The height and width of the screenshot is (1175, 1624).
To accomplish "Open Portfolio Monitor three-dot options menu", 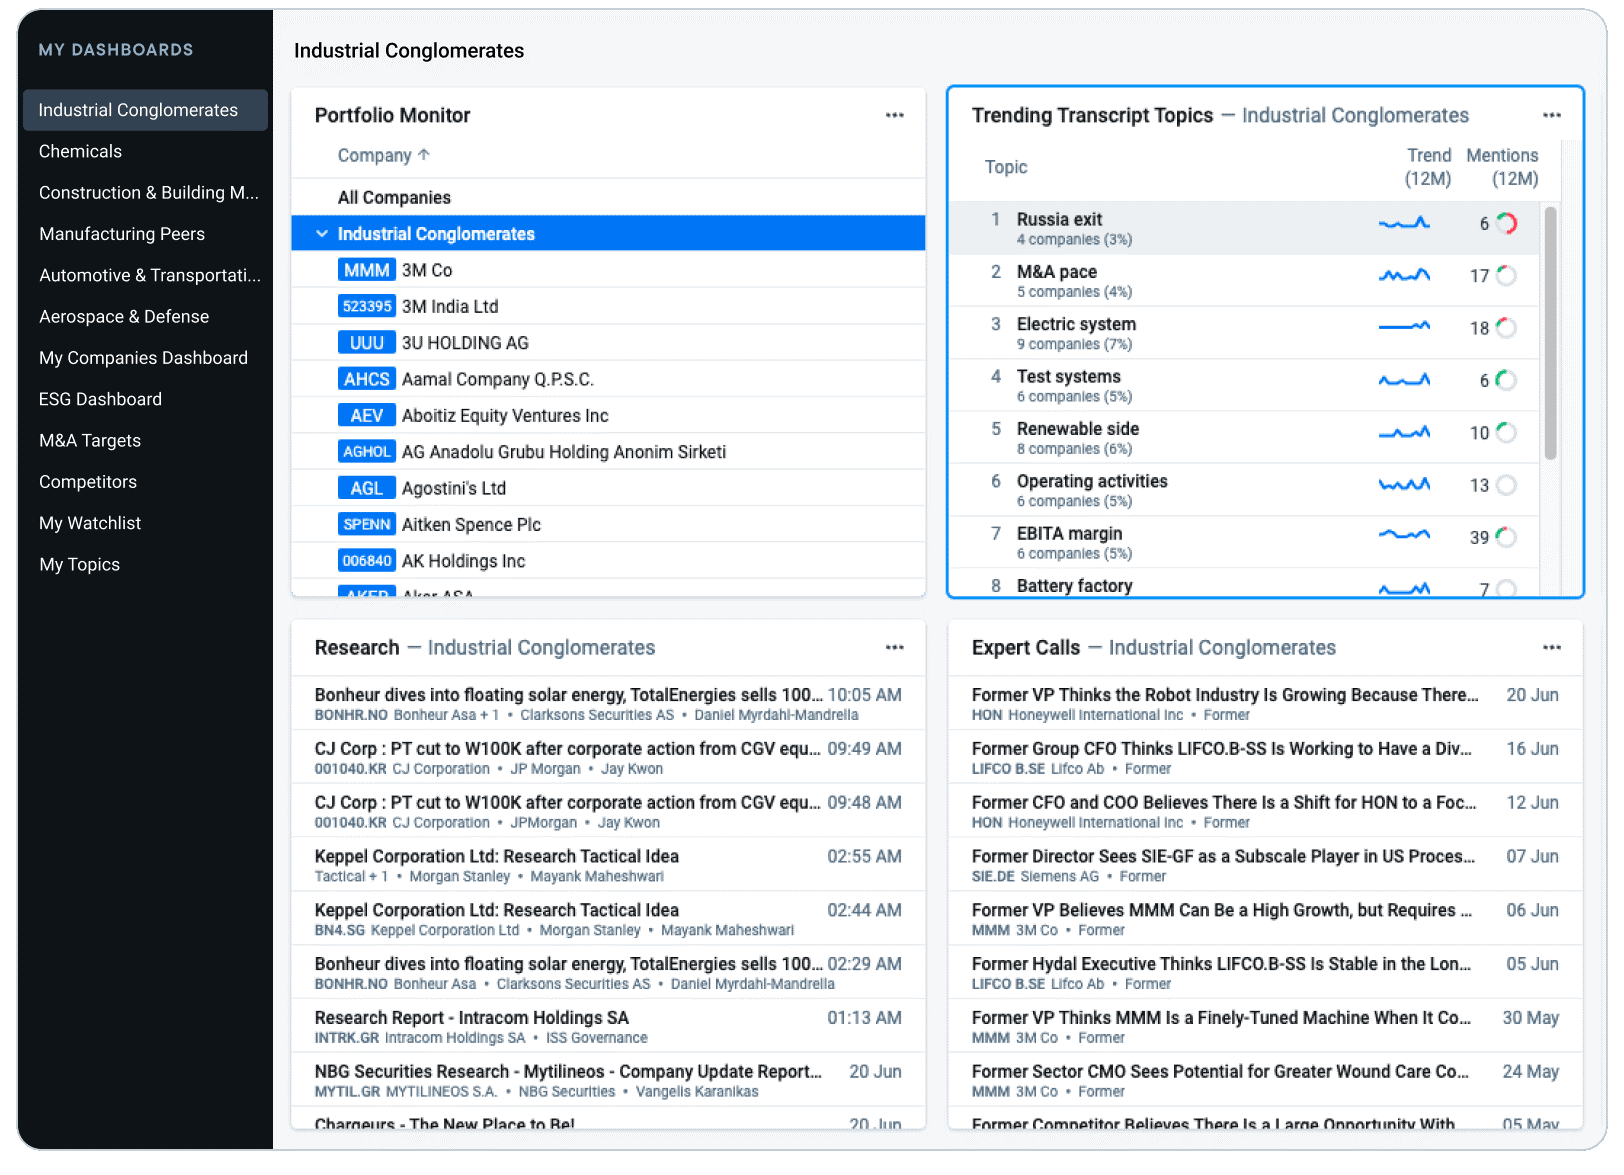I will (894, 115).
